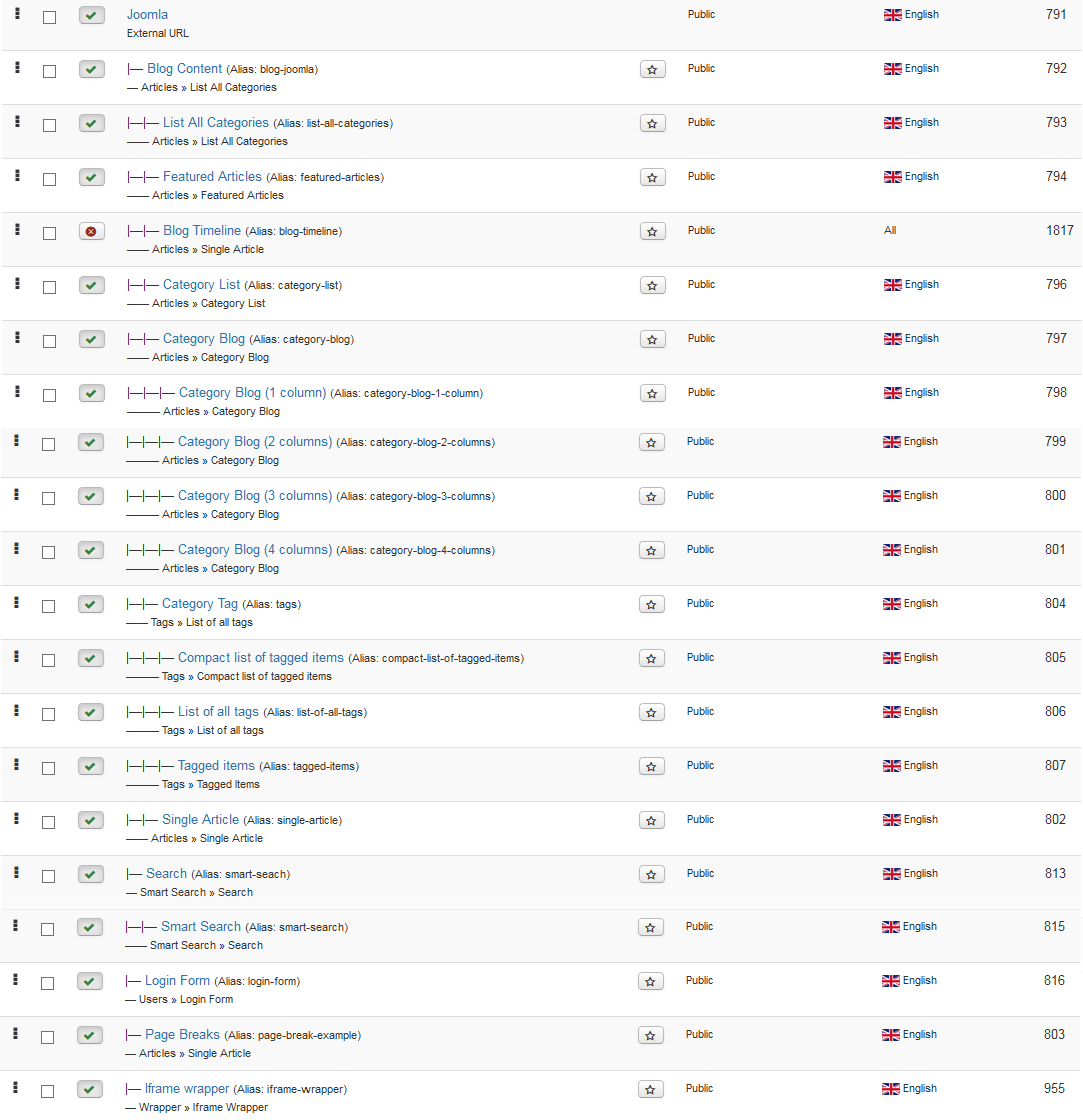Edit the Category List menu item

(x=201, y=284)
